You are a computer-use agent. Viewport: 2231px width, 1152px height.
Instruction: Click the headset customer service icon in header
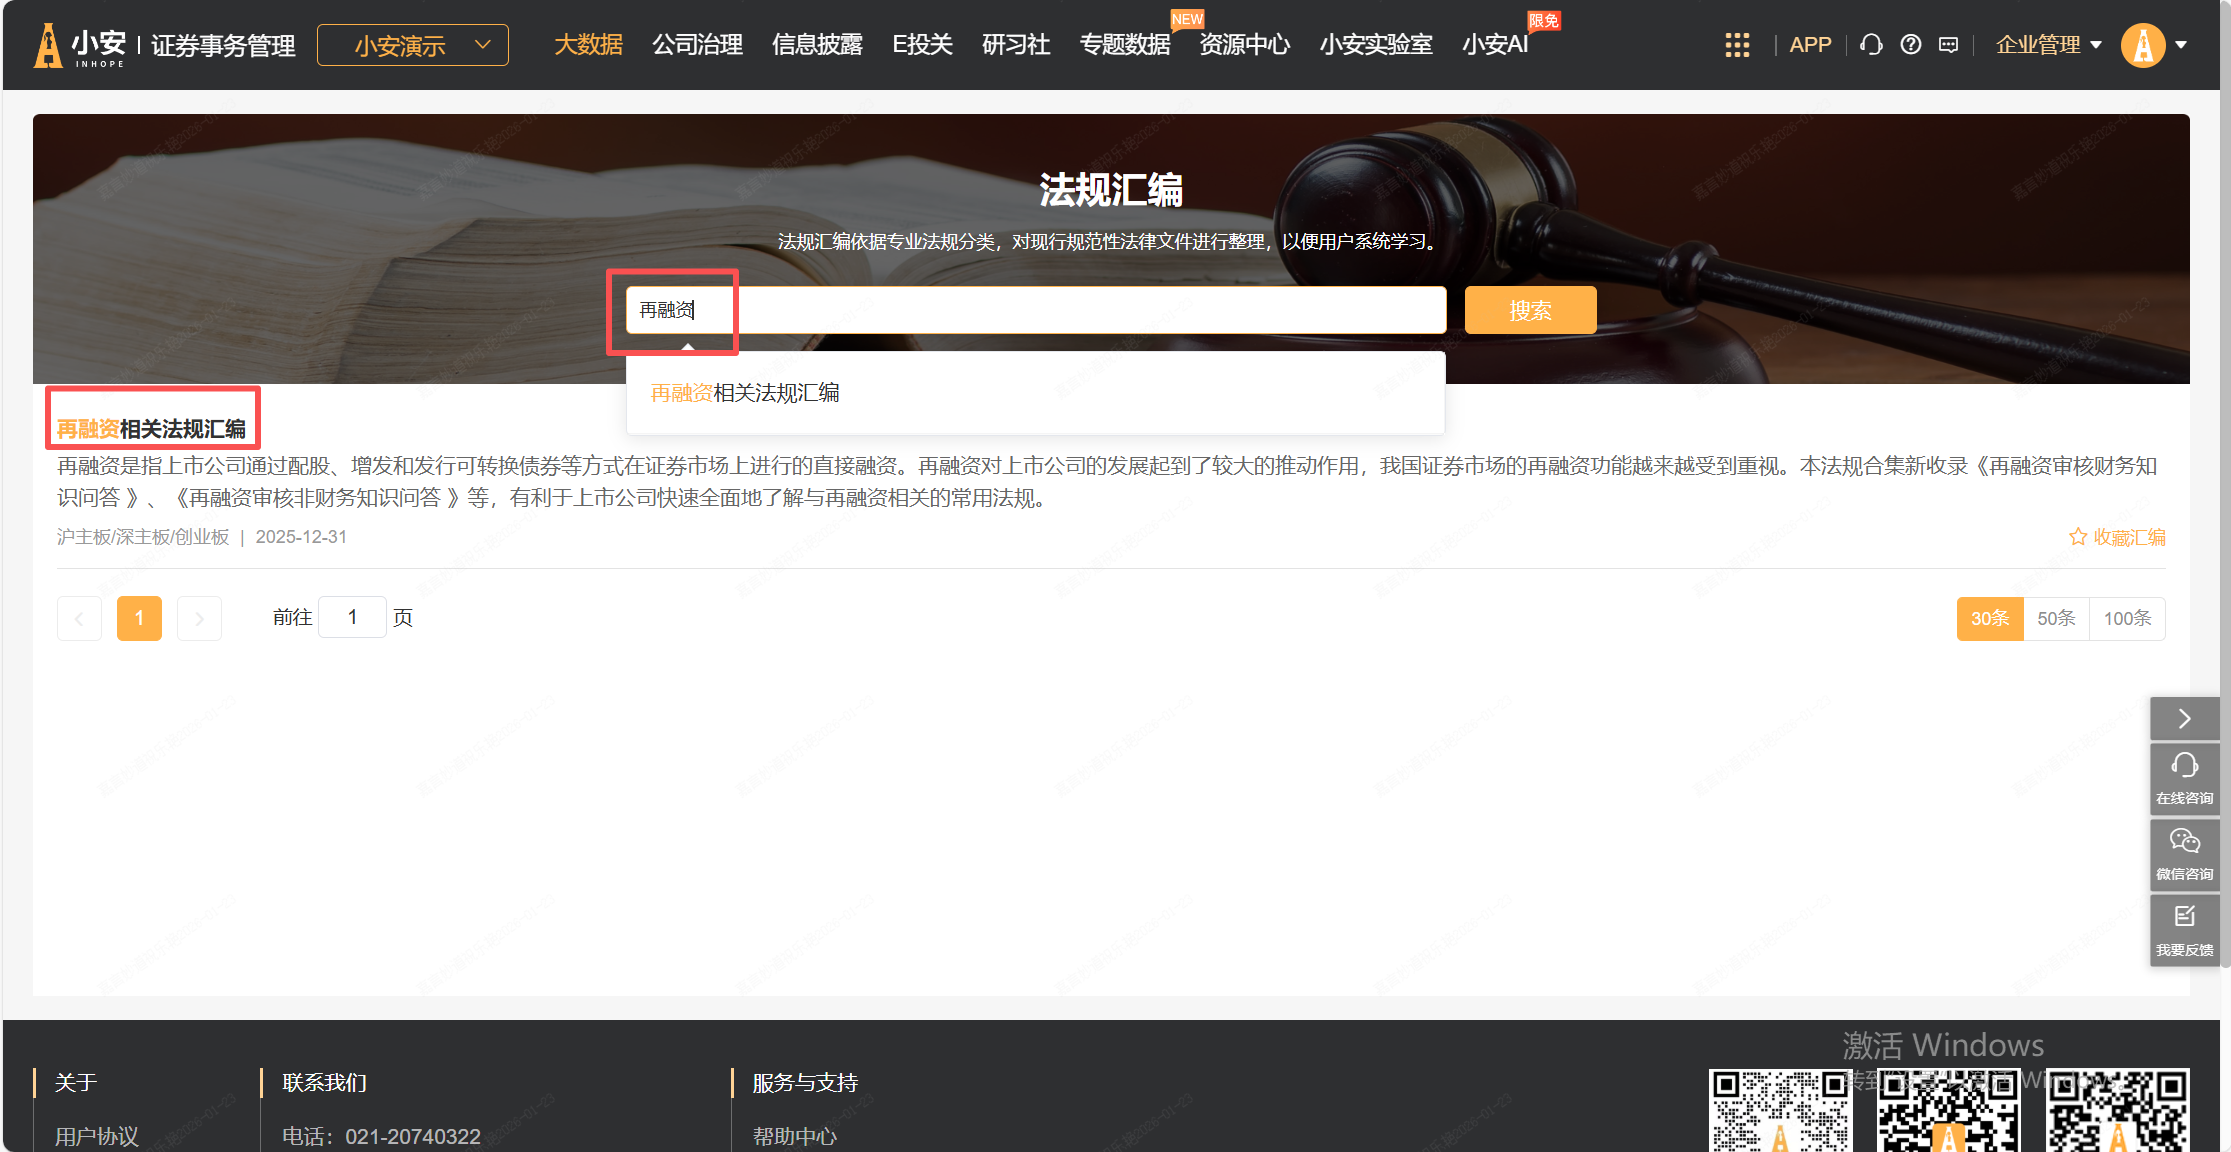tap(1871, 45)
